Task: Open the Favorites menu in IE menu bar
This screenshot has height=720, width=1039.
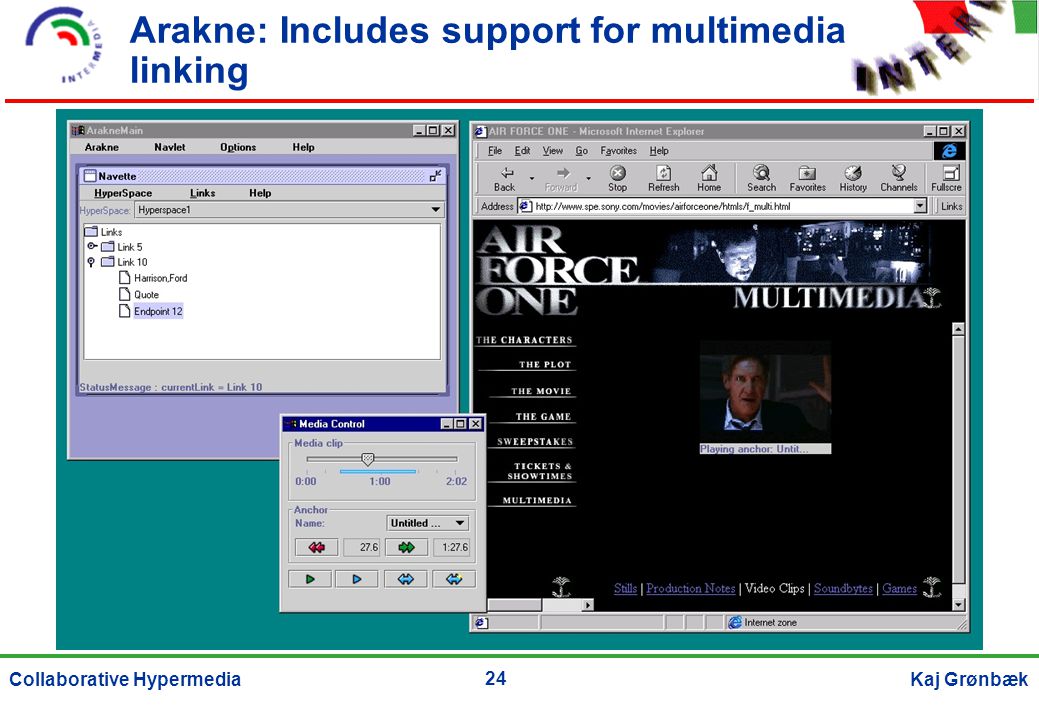Action: point(618,150)
